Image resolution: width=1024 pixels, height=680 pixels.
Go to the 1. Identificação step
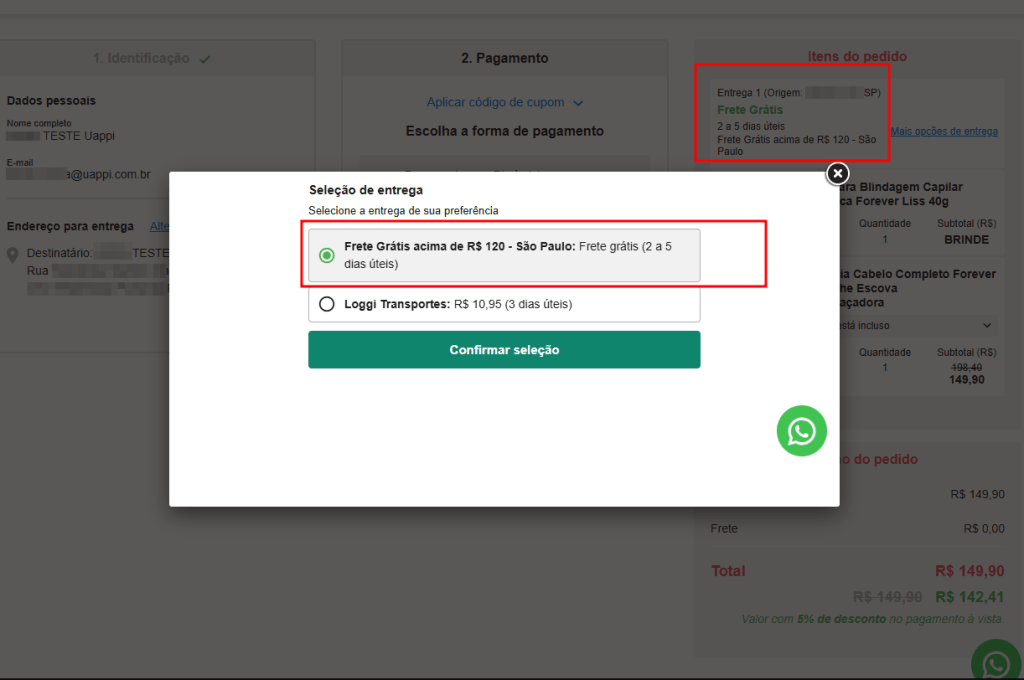pos(140,58)
